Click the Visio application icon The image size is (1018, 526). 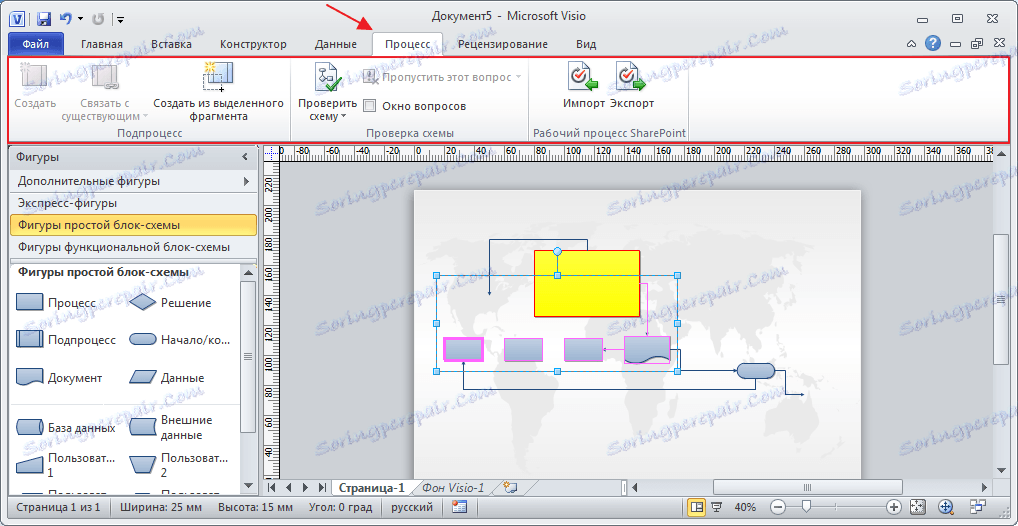tap(19, 19)
